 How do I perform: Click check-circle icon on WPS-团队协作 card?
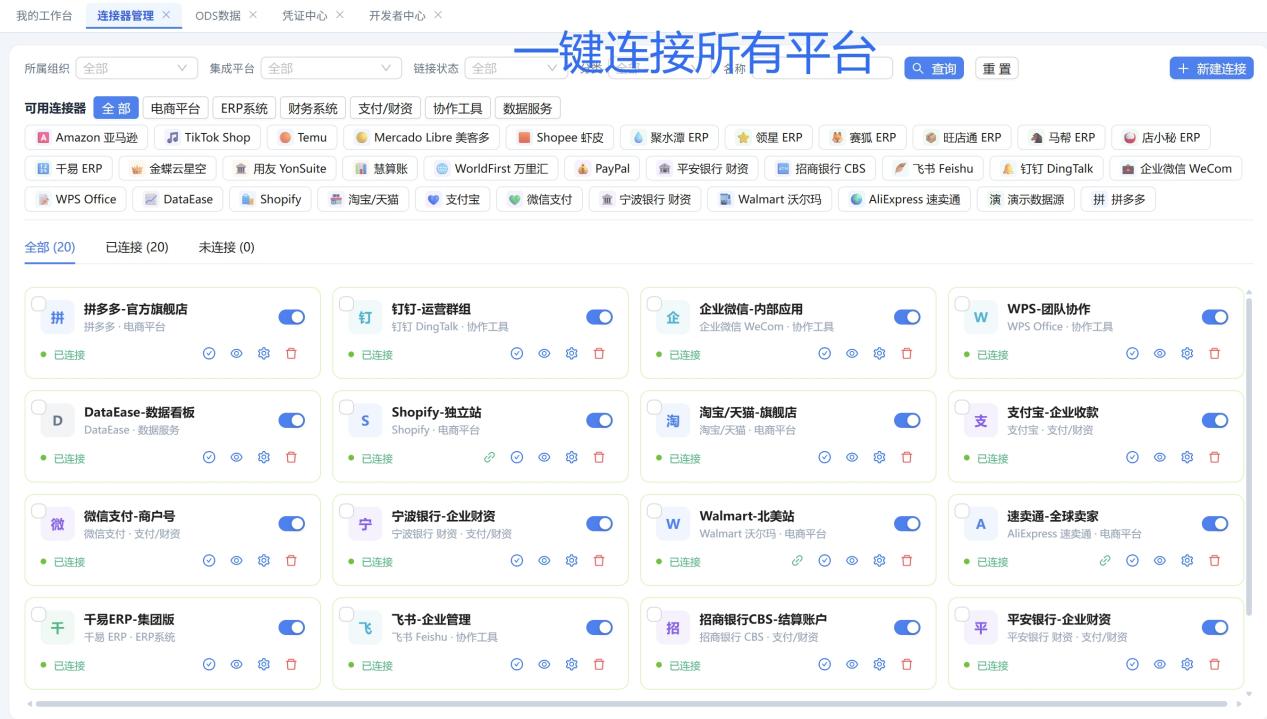tap(1132, 353)
